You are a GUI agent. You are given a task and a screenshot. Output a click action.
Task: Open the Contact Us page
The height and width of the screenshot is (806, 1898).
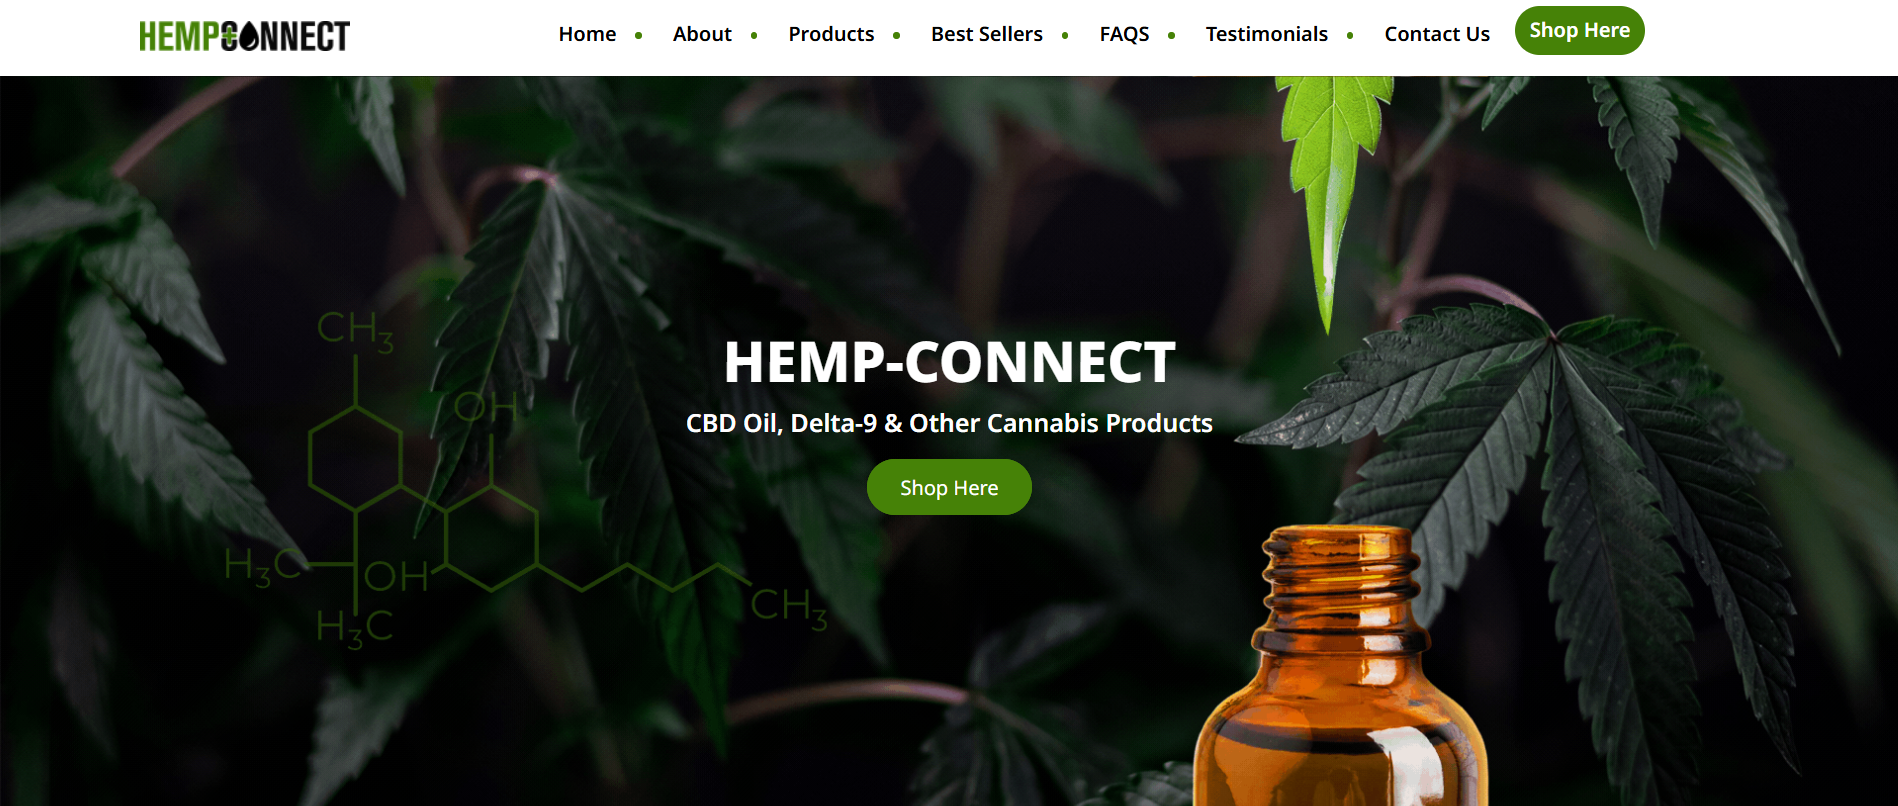(x=1437, y=34)
